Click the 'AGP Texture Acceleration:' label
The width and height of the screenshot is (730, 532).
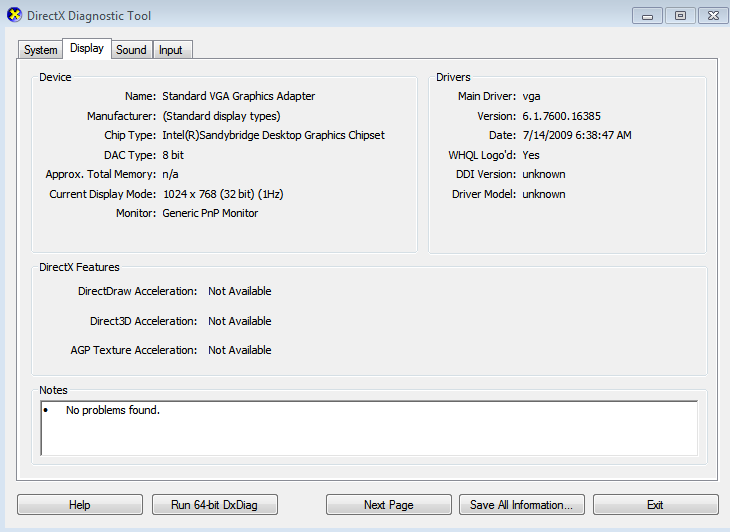pos(134,350)
